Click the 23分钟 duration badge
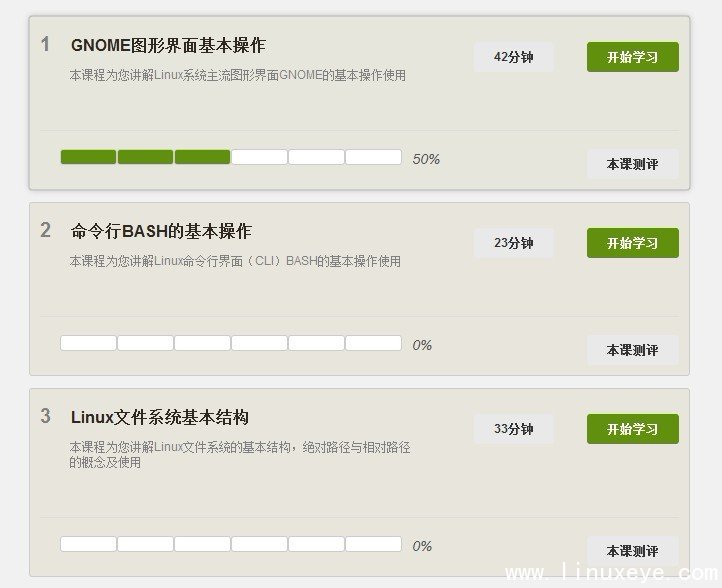 point(514,243)
